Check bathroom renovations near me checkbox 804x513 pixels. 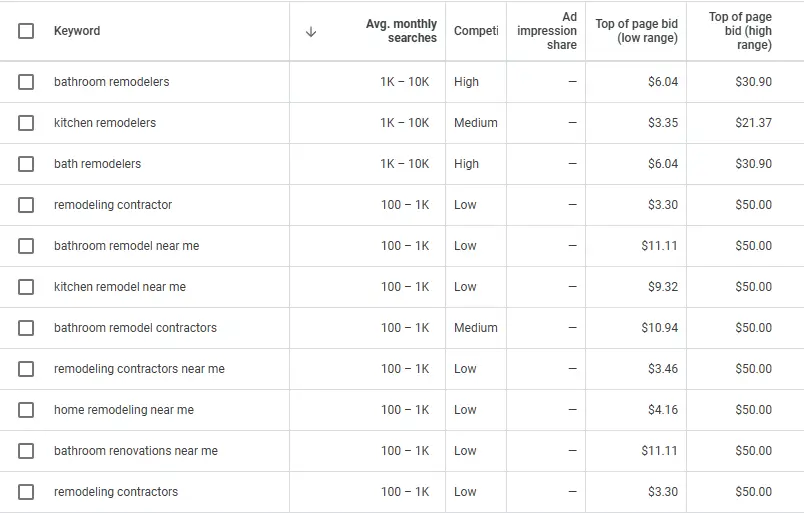[x=26, y=451]
